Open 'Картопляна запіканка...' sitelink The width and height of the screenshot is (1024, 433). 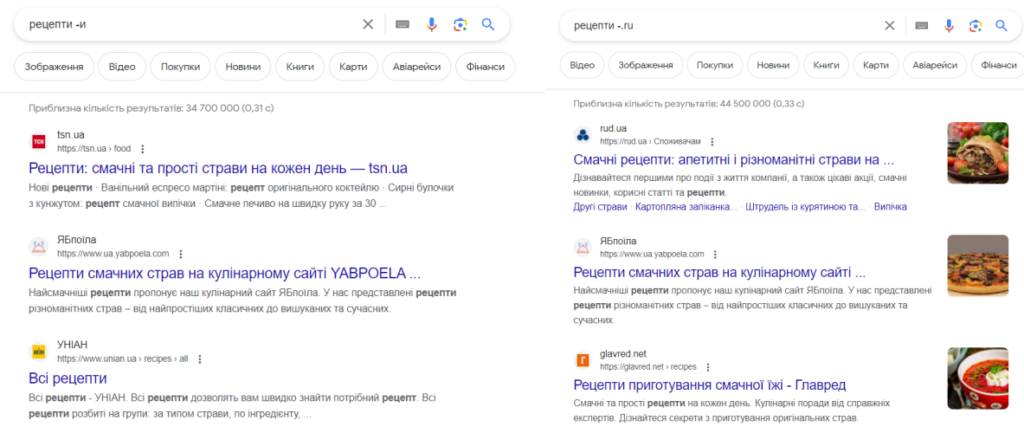[686, 207]
